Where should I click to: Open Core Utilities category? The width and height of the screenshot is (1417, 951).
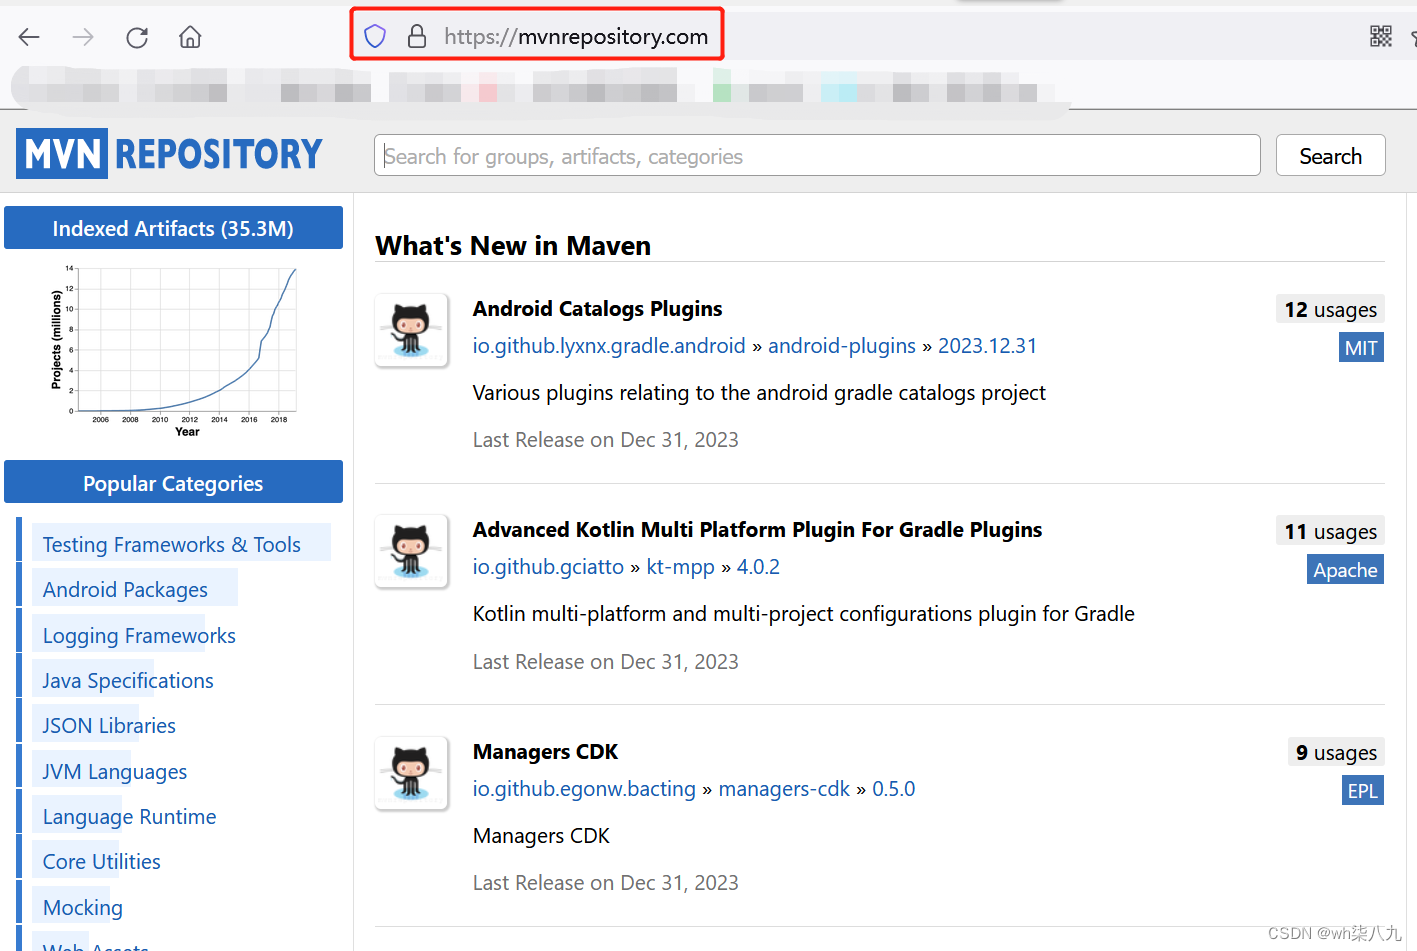point(101,861)
